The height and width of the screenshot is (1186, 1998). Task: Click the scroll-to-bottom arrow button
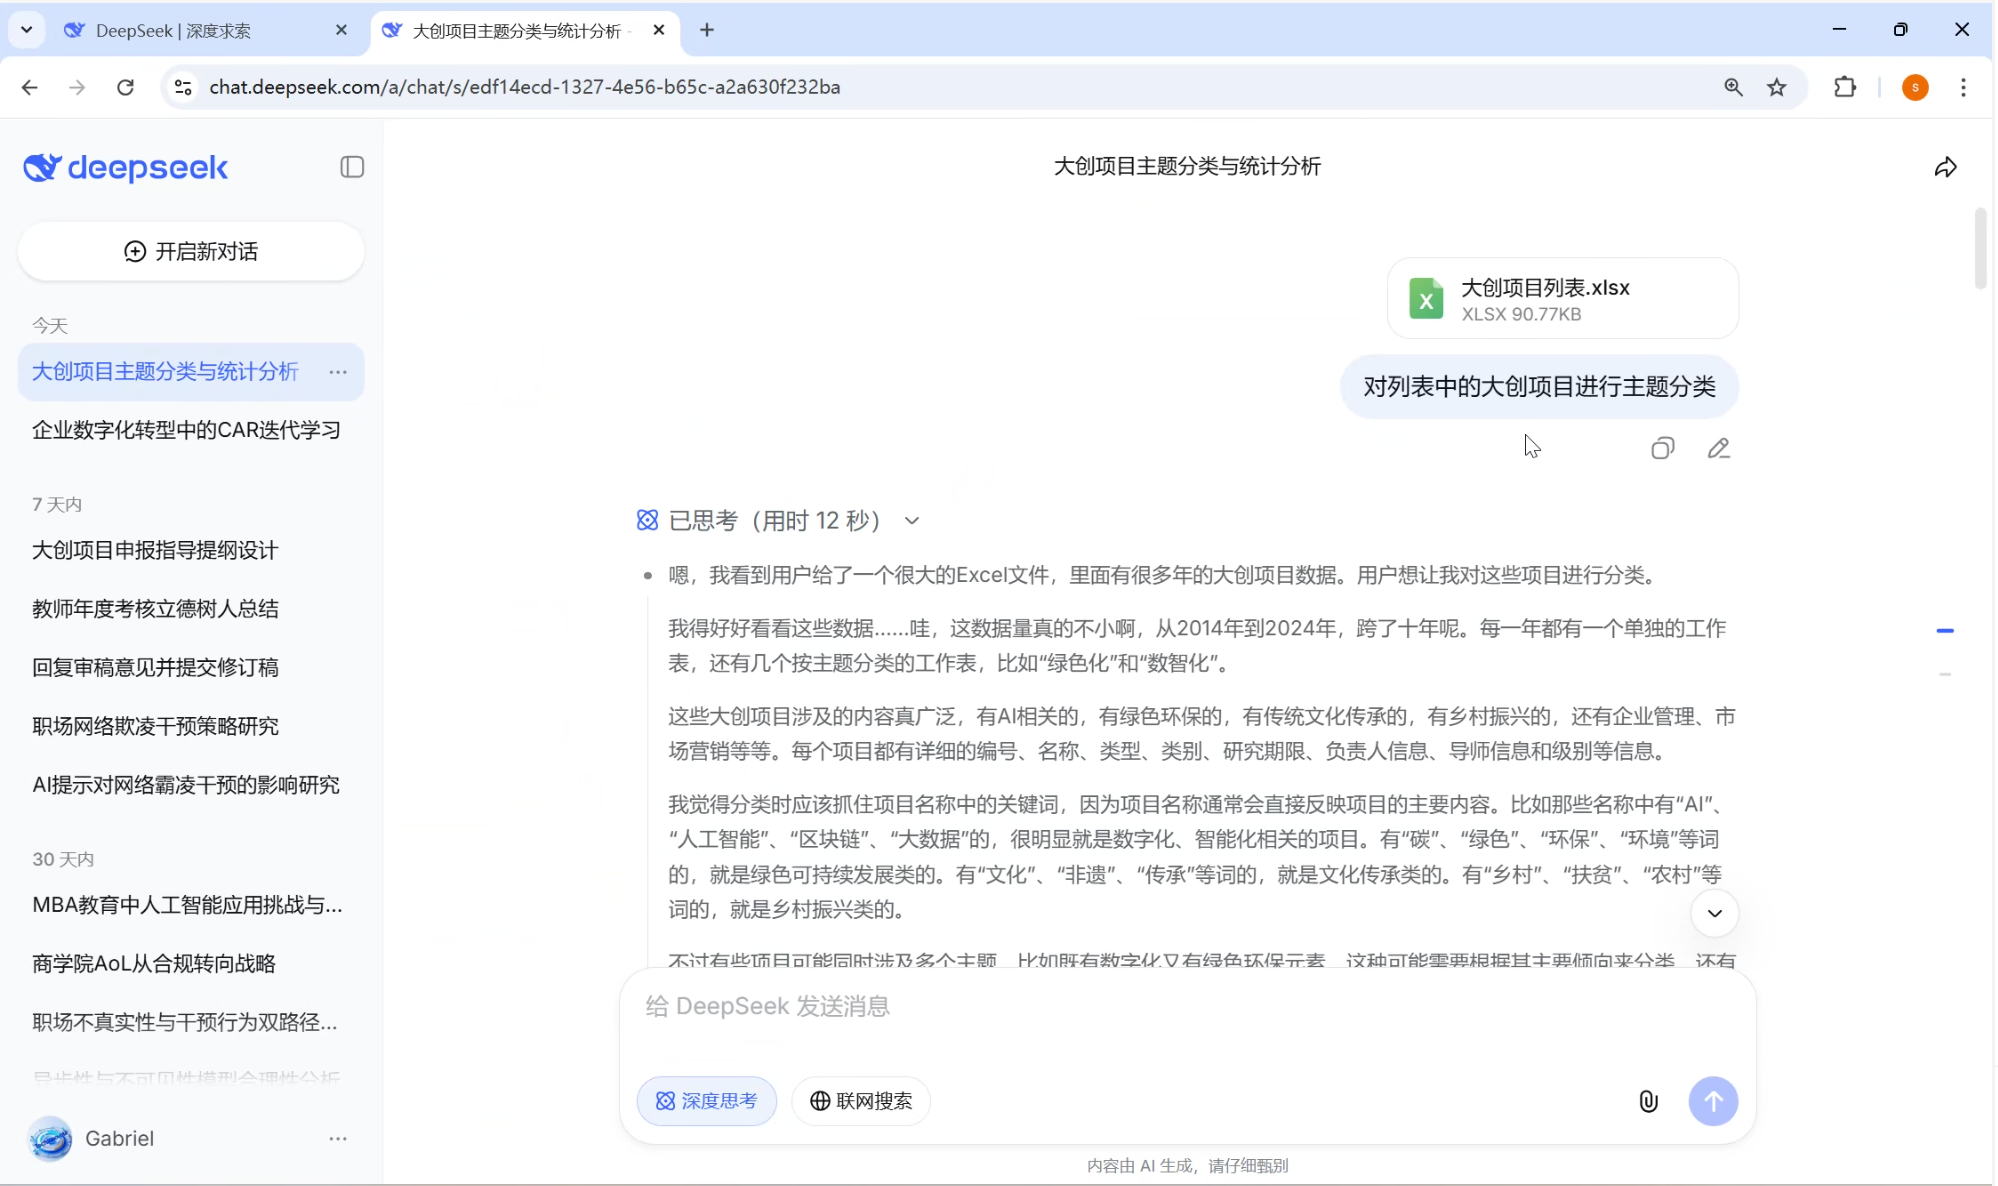point(1714,913)
